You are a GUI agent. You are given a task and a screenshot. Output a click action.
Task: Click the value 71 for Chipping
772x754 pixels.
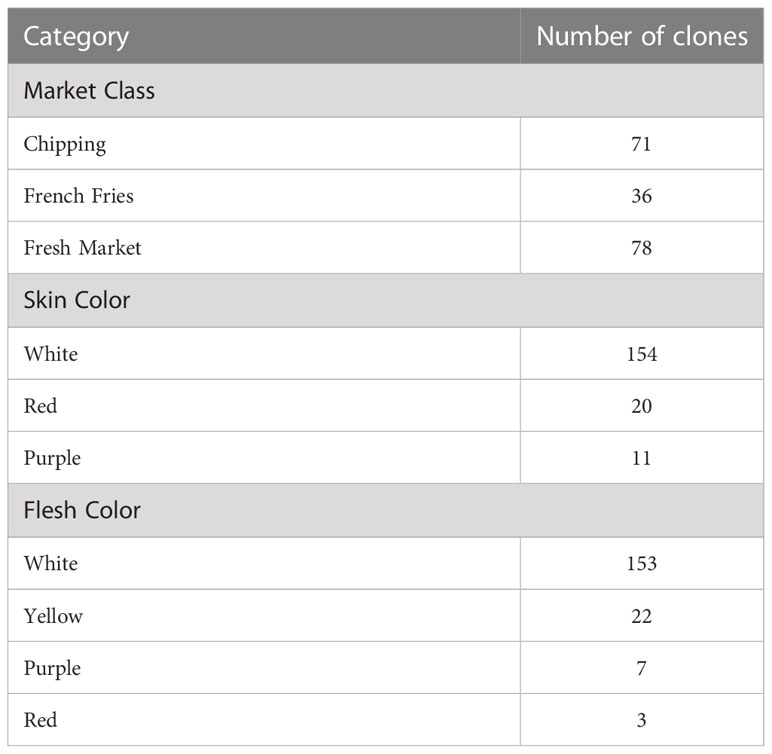642,144
